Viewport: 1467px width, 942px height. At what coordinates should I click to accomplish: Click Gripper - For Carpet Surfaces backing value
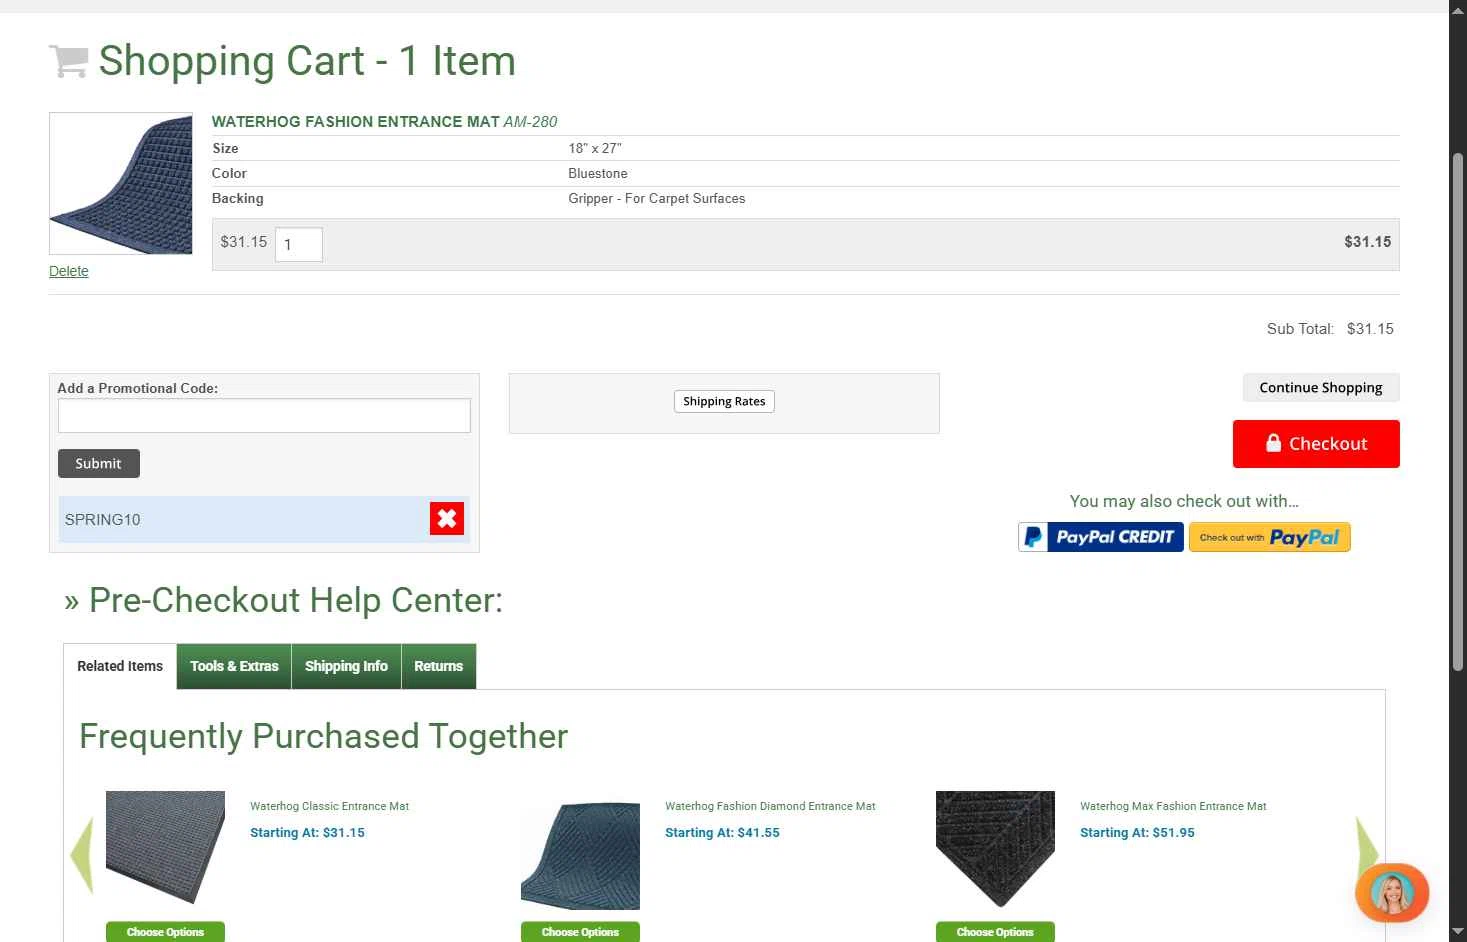pos(657,199)
